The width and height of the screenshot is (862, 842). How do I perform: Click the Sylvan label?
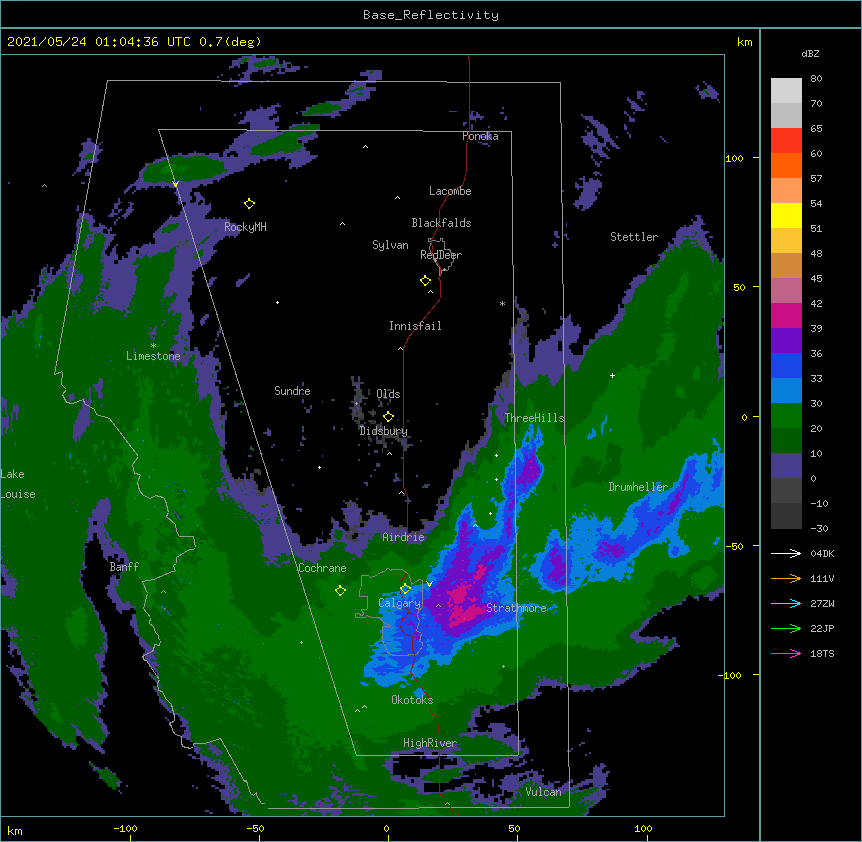point(390,245)
